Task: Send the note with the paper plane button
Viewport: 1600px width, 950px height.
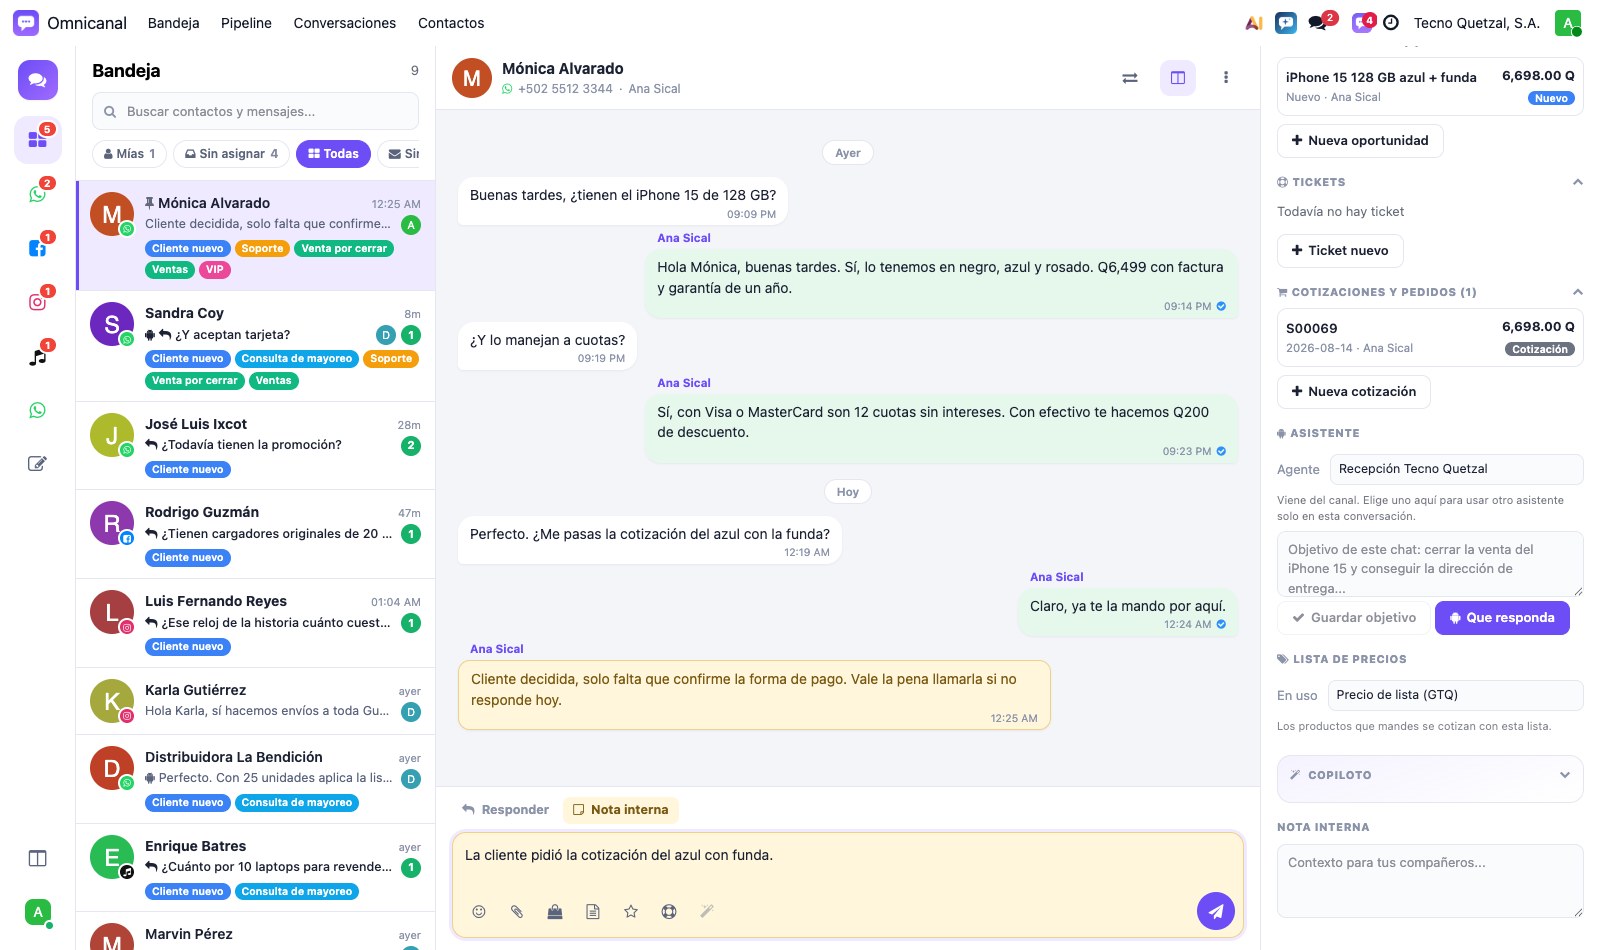Action: click(1216, 911)
